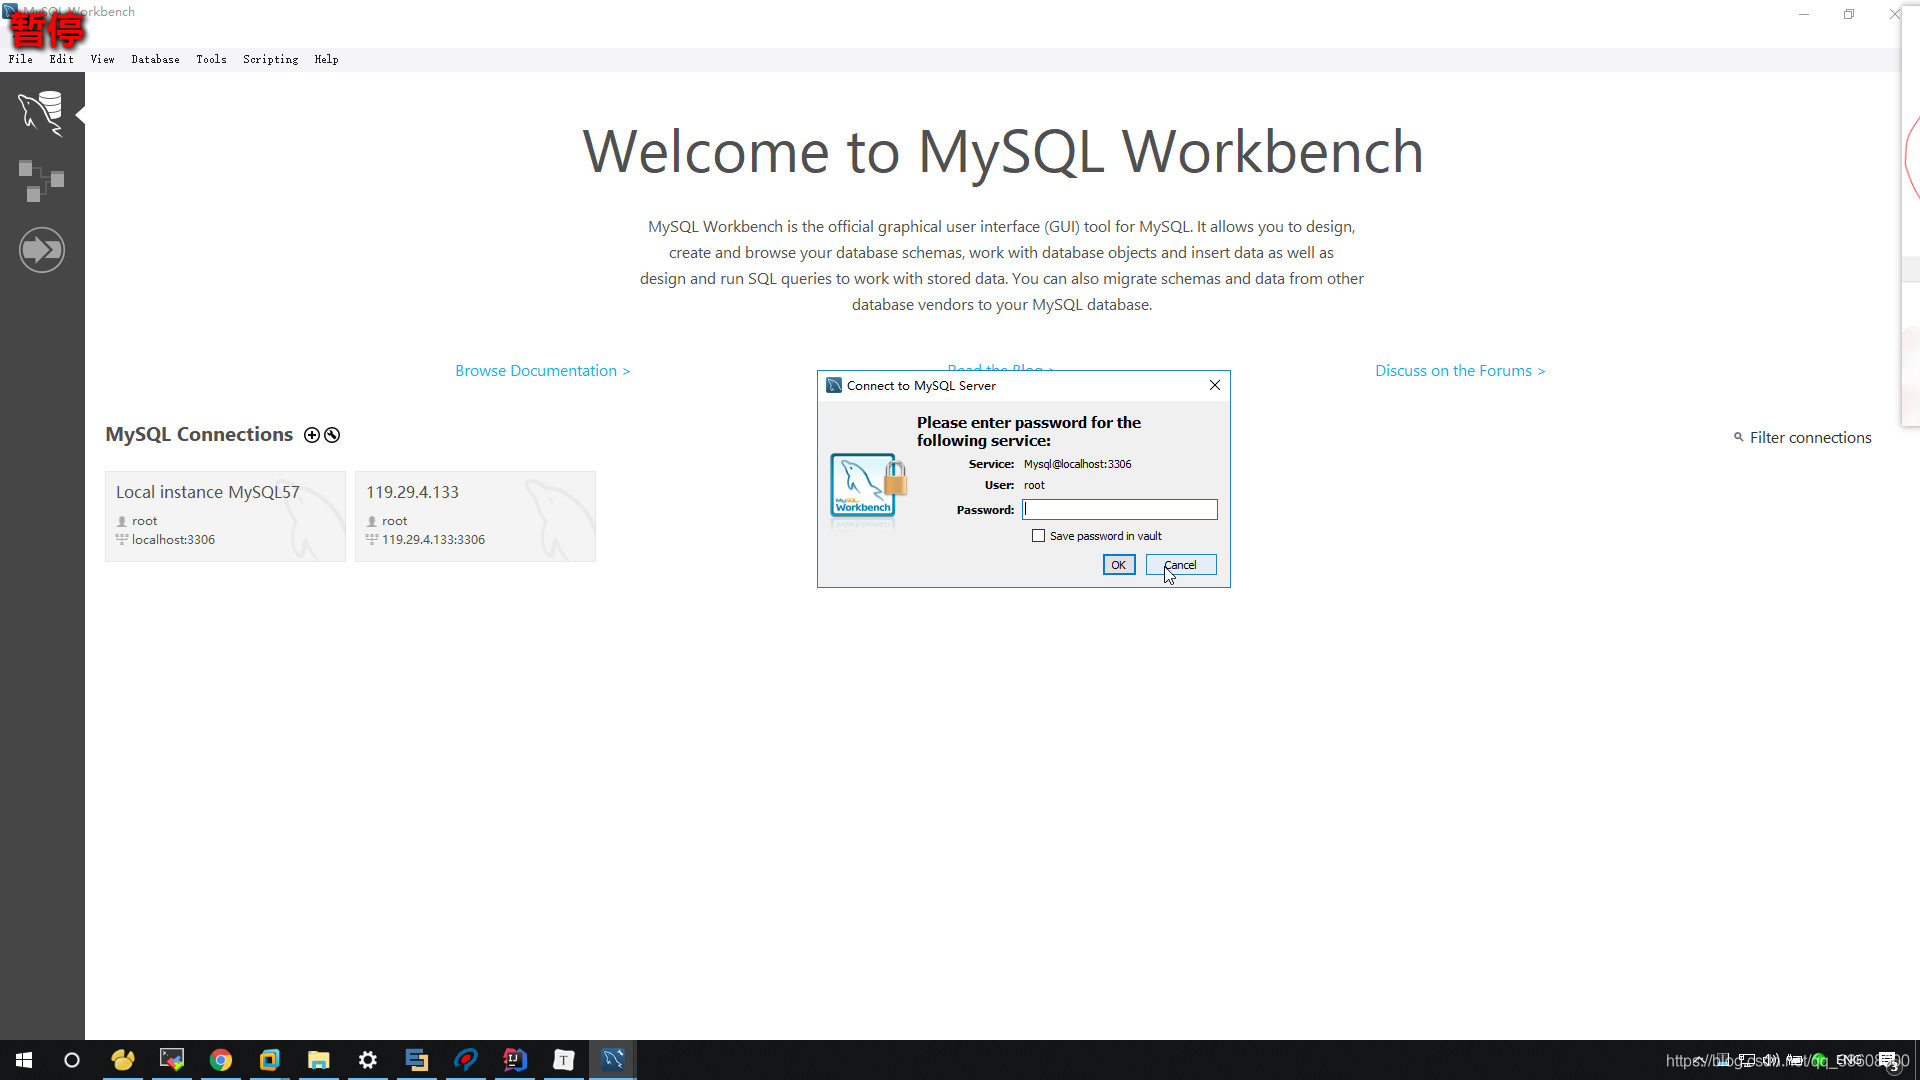Follow the Browse Documentation link
1920x1080 pixels.
click(x=542, y=371)
